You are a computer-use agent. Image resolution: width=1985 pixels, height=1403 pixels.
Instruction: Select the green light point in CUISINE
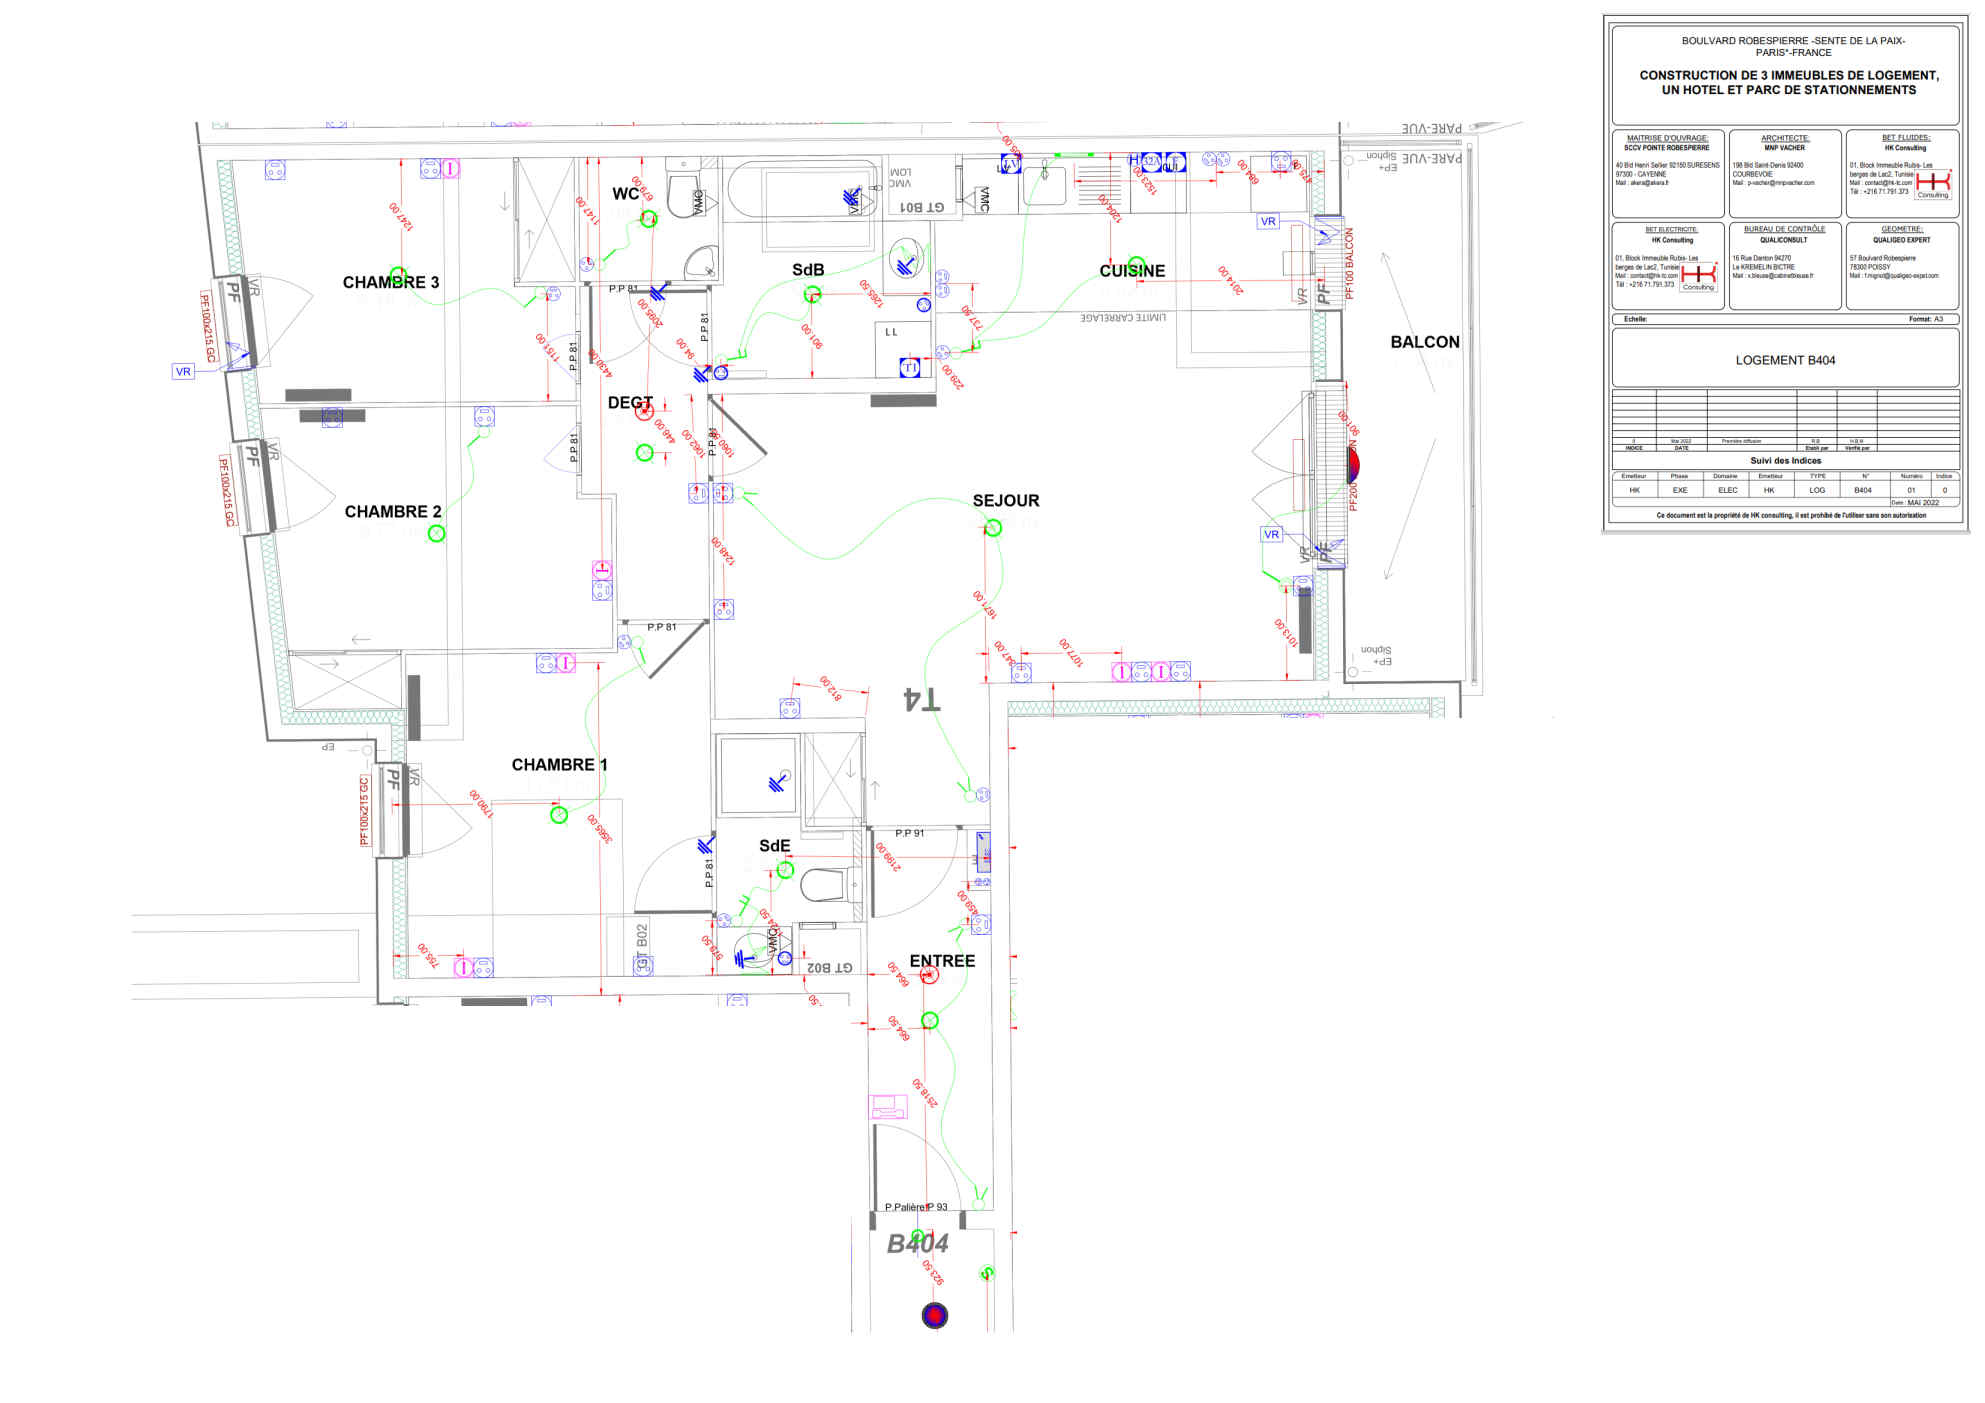[1136, 265]
